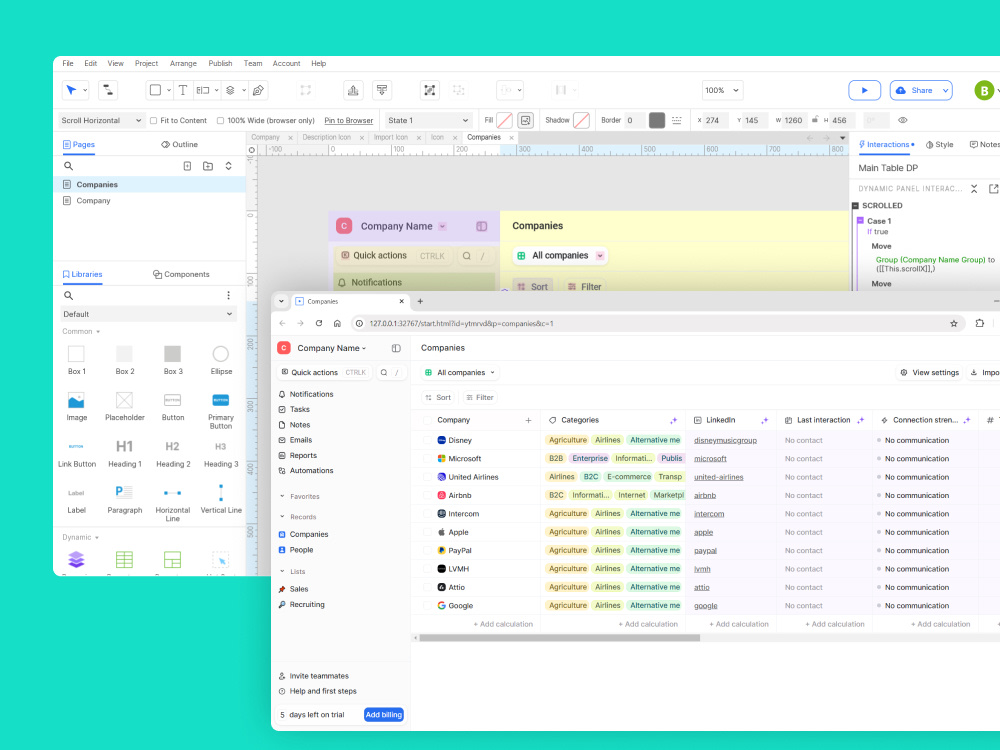Click the Add billing button
This screenshot has width=1000, height=750.
pos(384,715)
